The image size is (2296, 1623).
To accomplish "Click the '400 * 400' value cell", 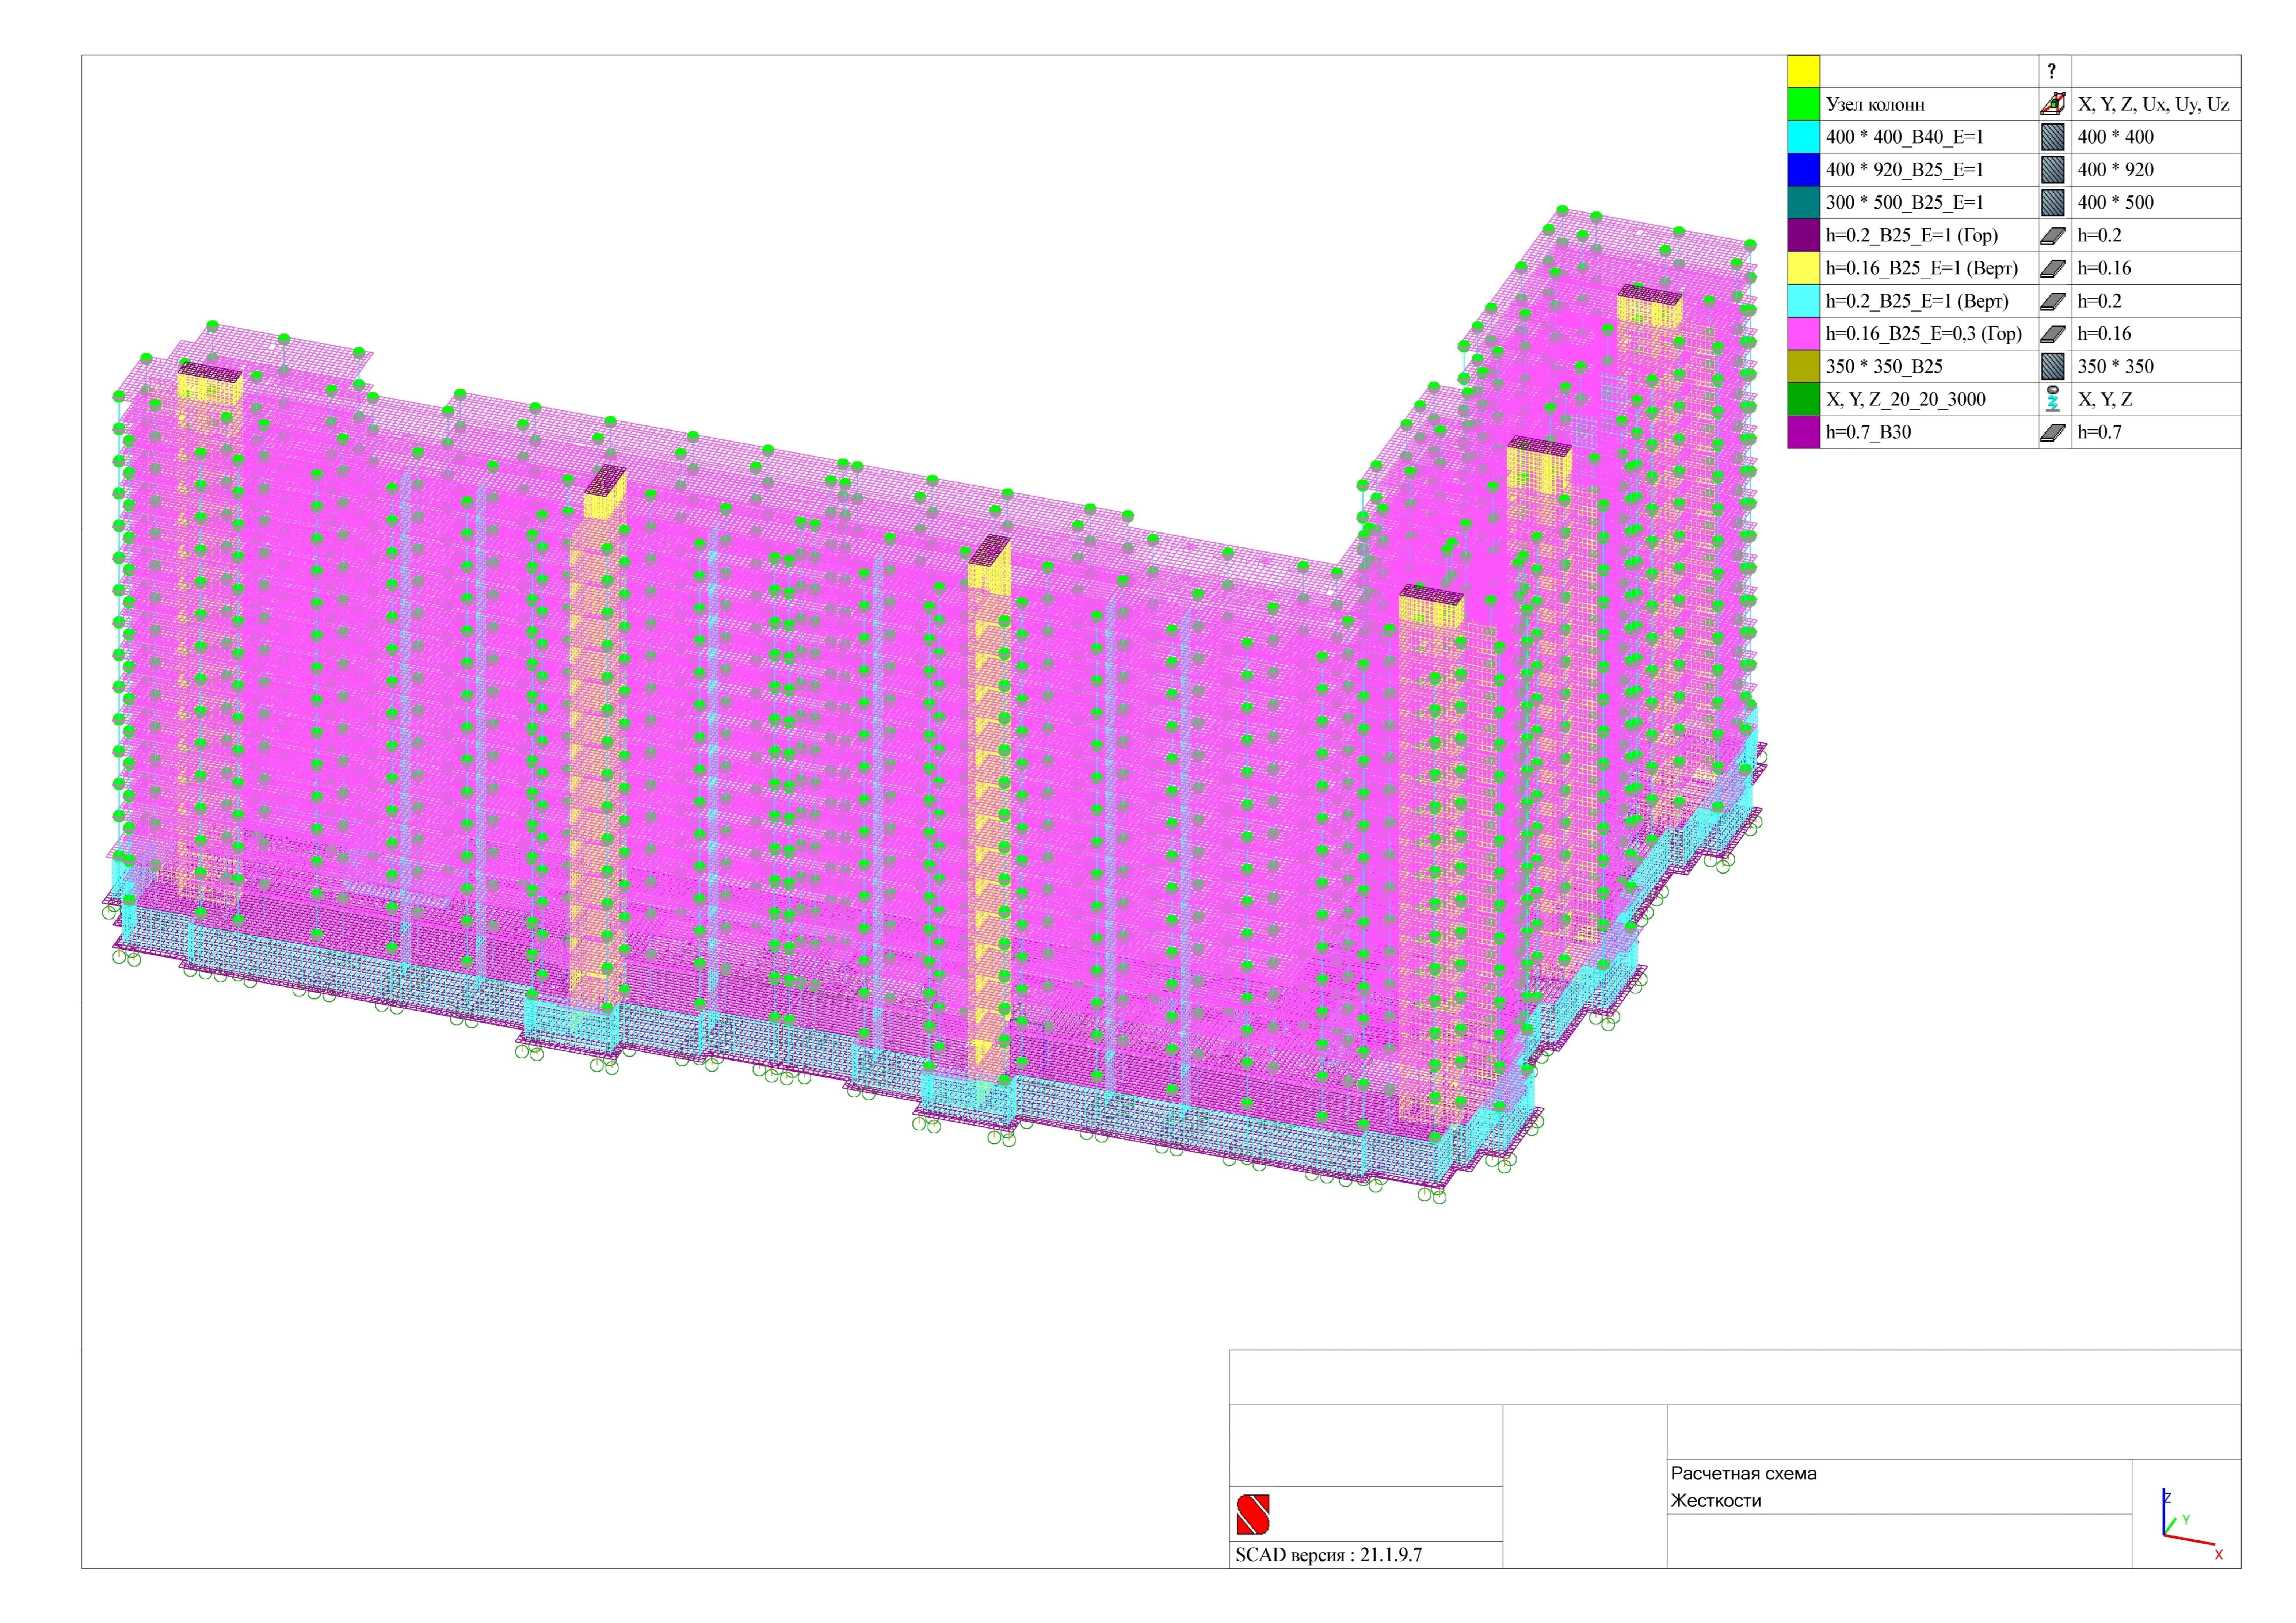I will click(2116, 137).
